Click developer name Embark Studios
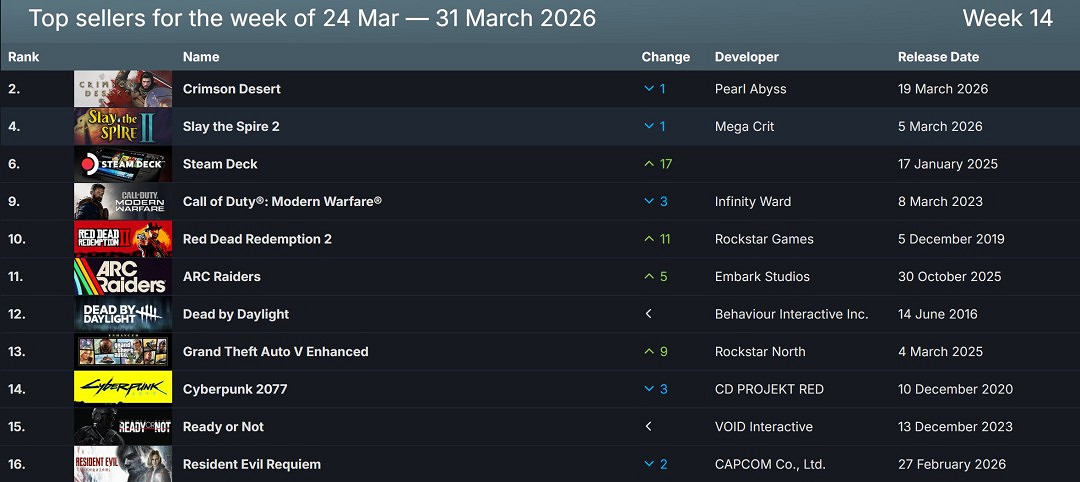The height and width of the screenshot is (482, 1080). (762, 276)
